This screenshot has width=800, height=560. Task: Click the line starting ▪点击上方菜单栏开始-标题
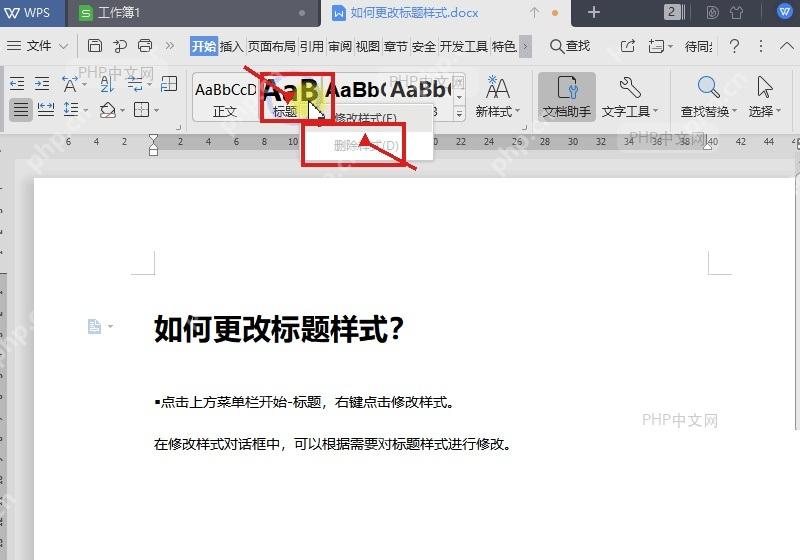pos(304,402)
